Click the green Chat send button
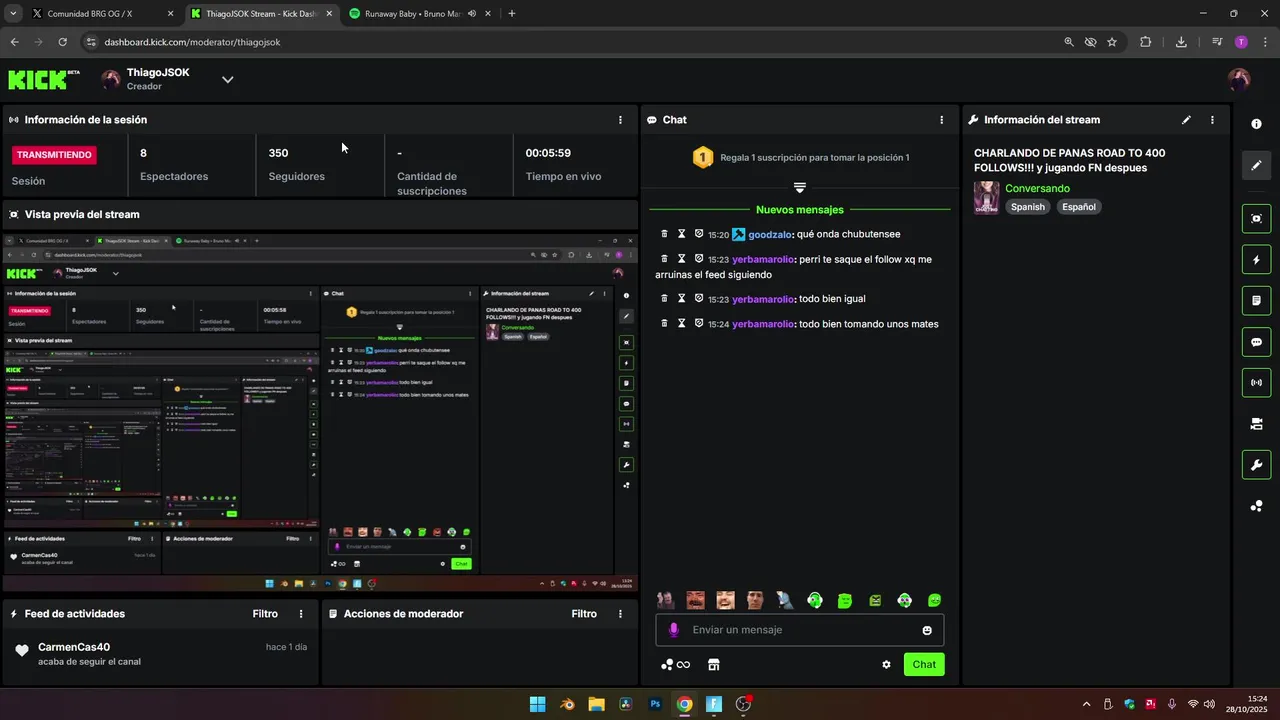The height and width of the screenshot is (720, 1280). pos(924,664)
